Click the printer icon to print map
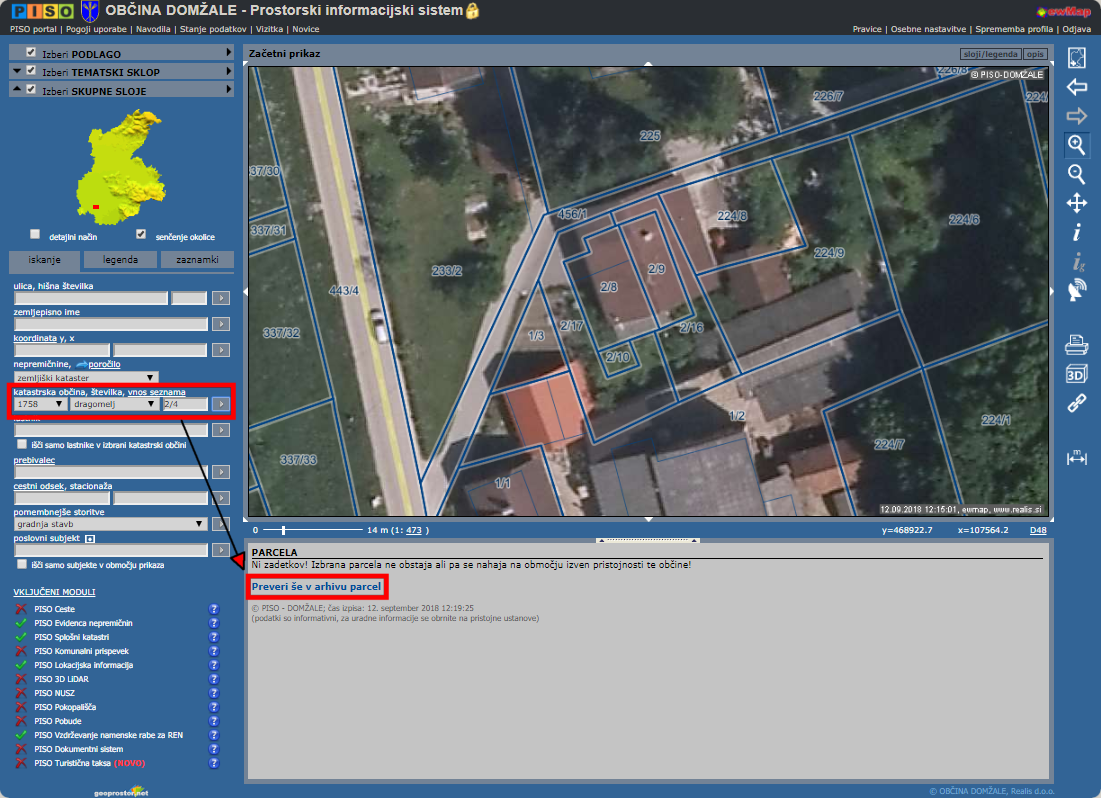 (1076, 346)
